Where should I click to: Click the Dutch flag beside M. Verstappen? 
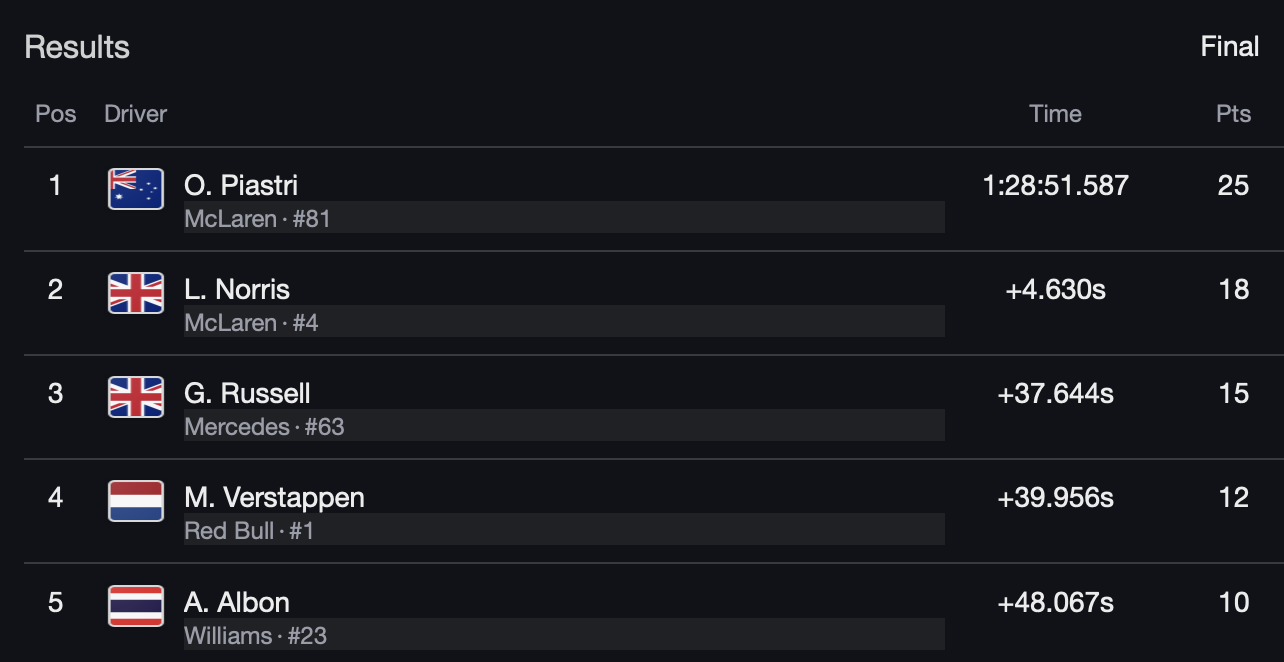[136, 501]
